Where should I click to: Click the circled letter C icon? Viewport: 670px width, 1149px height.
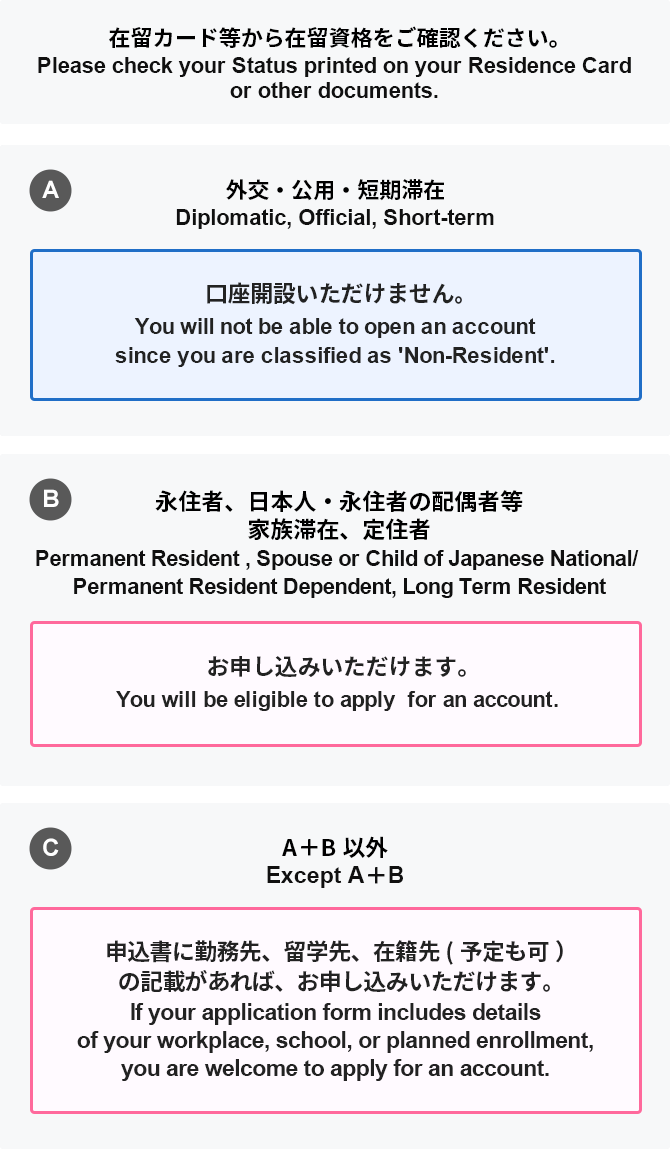coord(51,849)
